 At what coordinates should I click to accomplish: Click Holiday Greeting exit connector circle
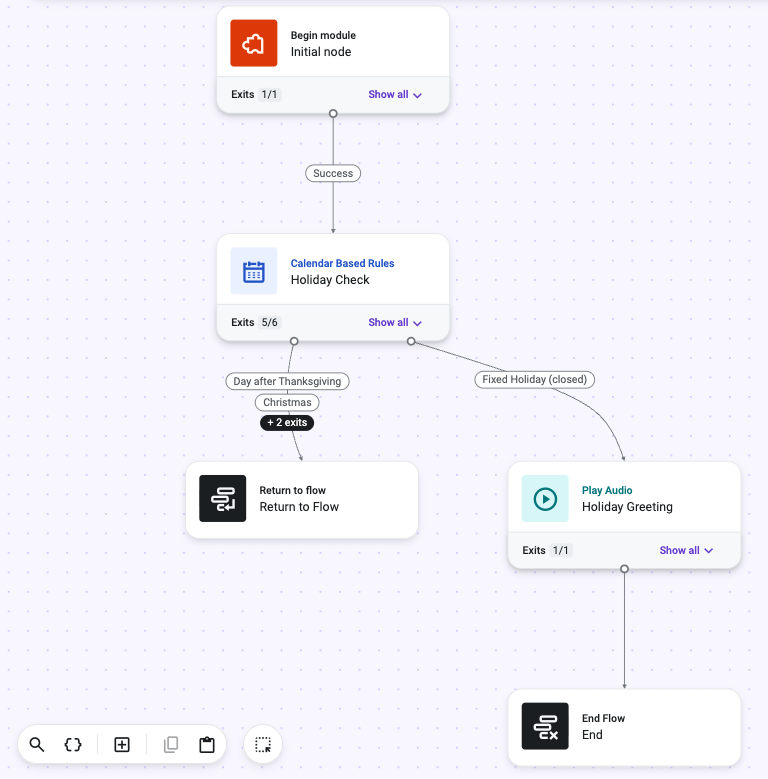pyautogui.click(x=624, y=568)
